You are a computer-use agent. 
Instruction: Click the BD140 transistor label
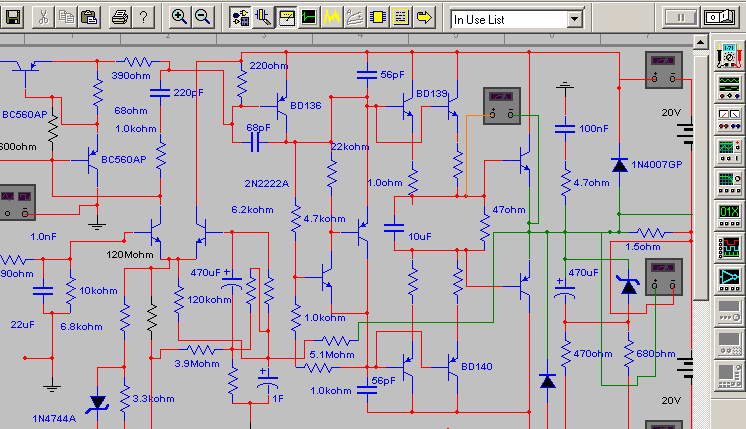click(x=477, y=367)
